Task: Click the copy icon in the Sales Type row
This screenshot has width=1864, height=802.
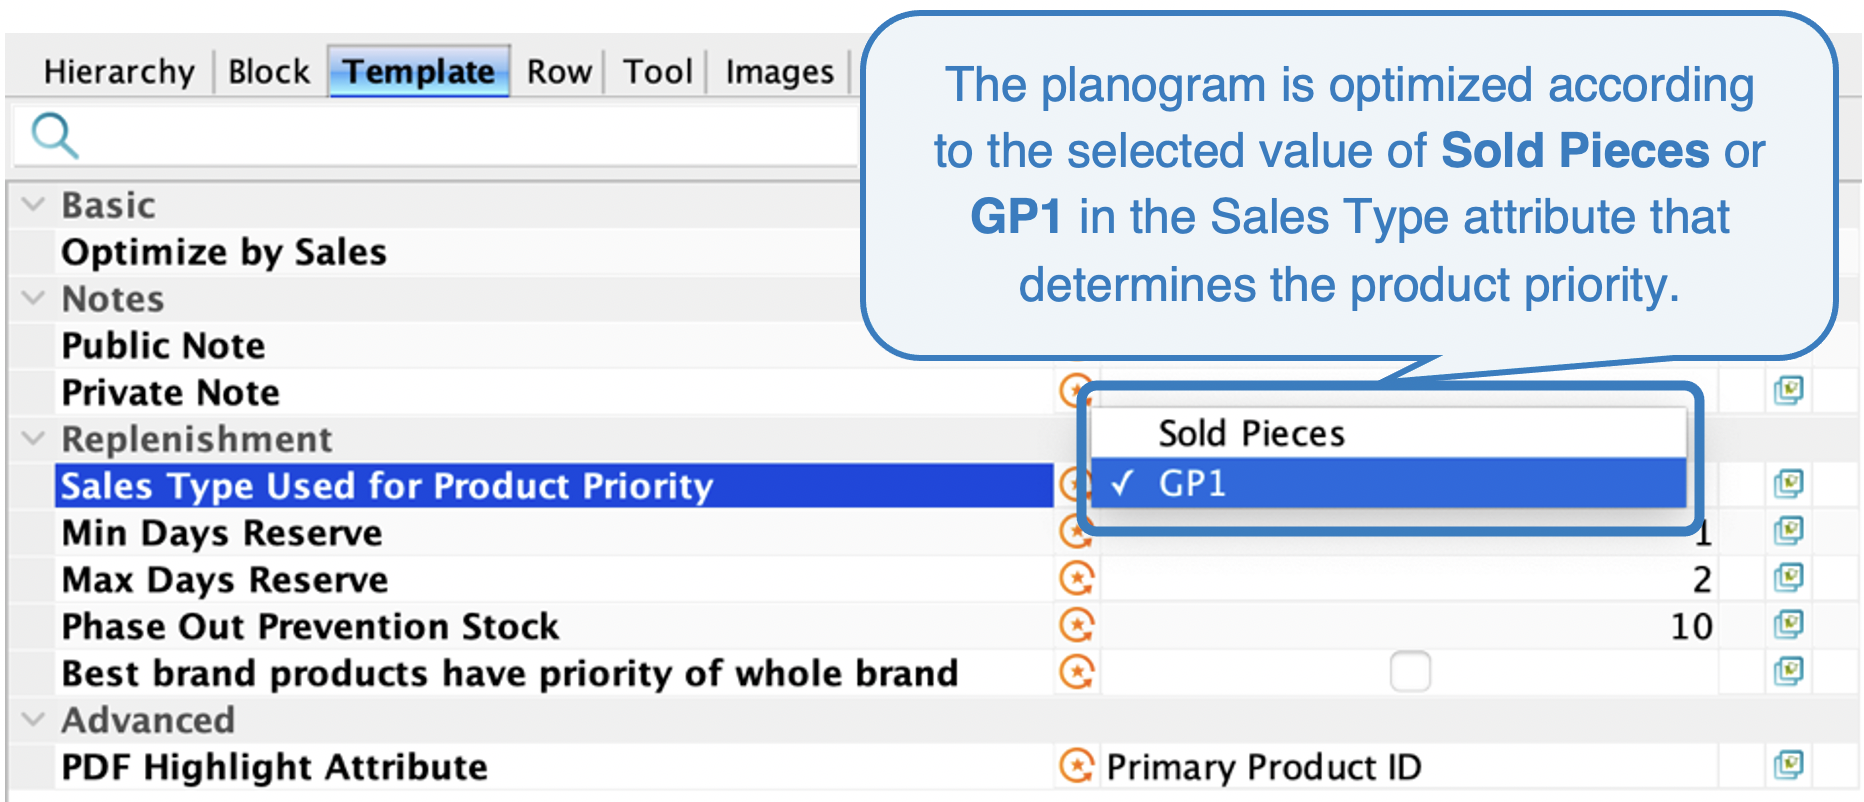Action: click(1788, 484)
